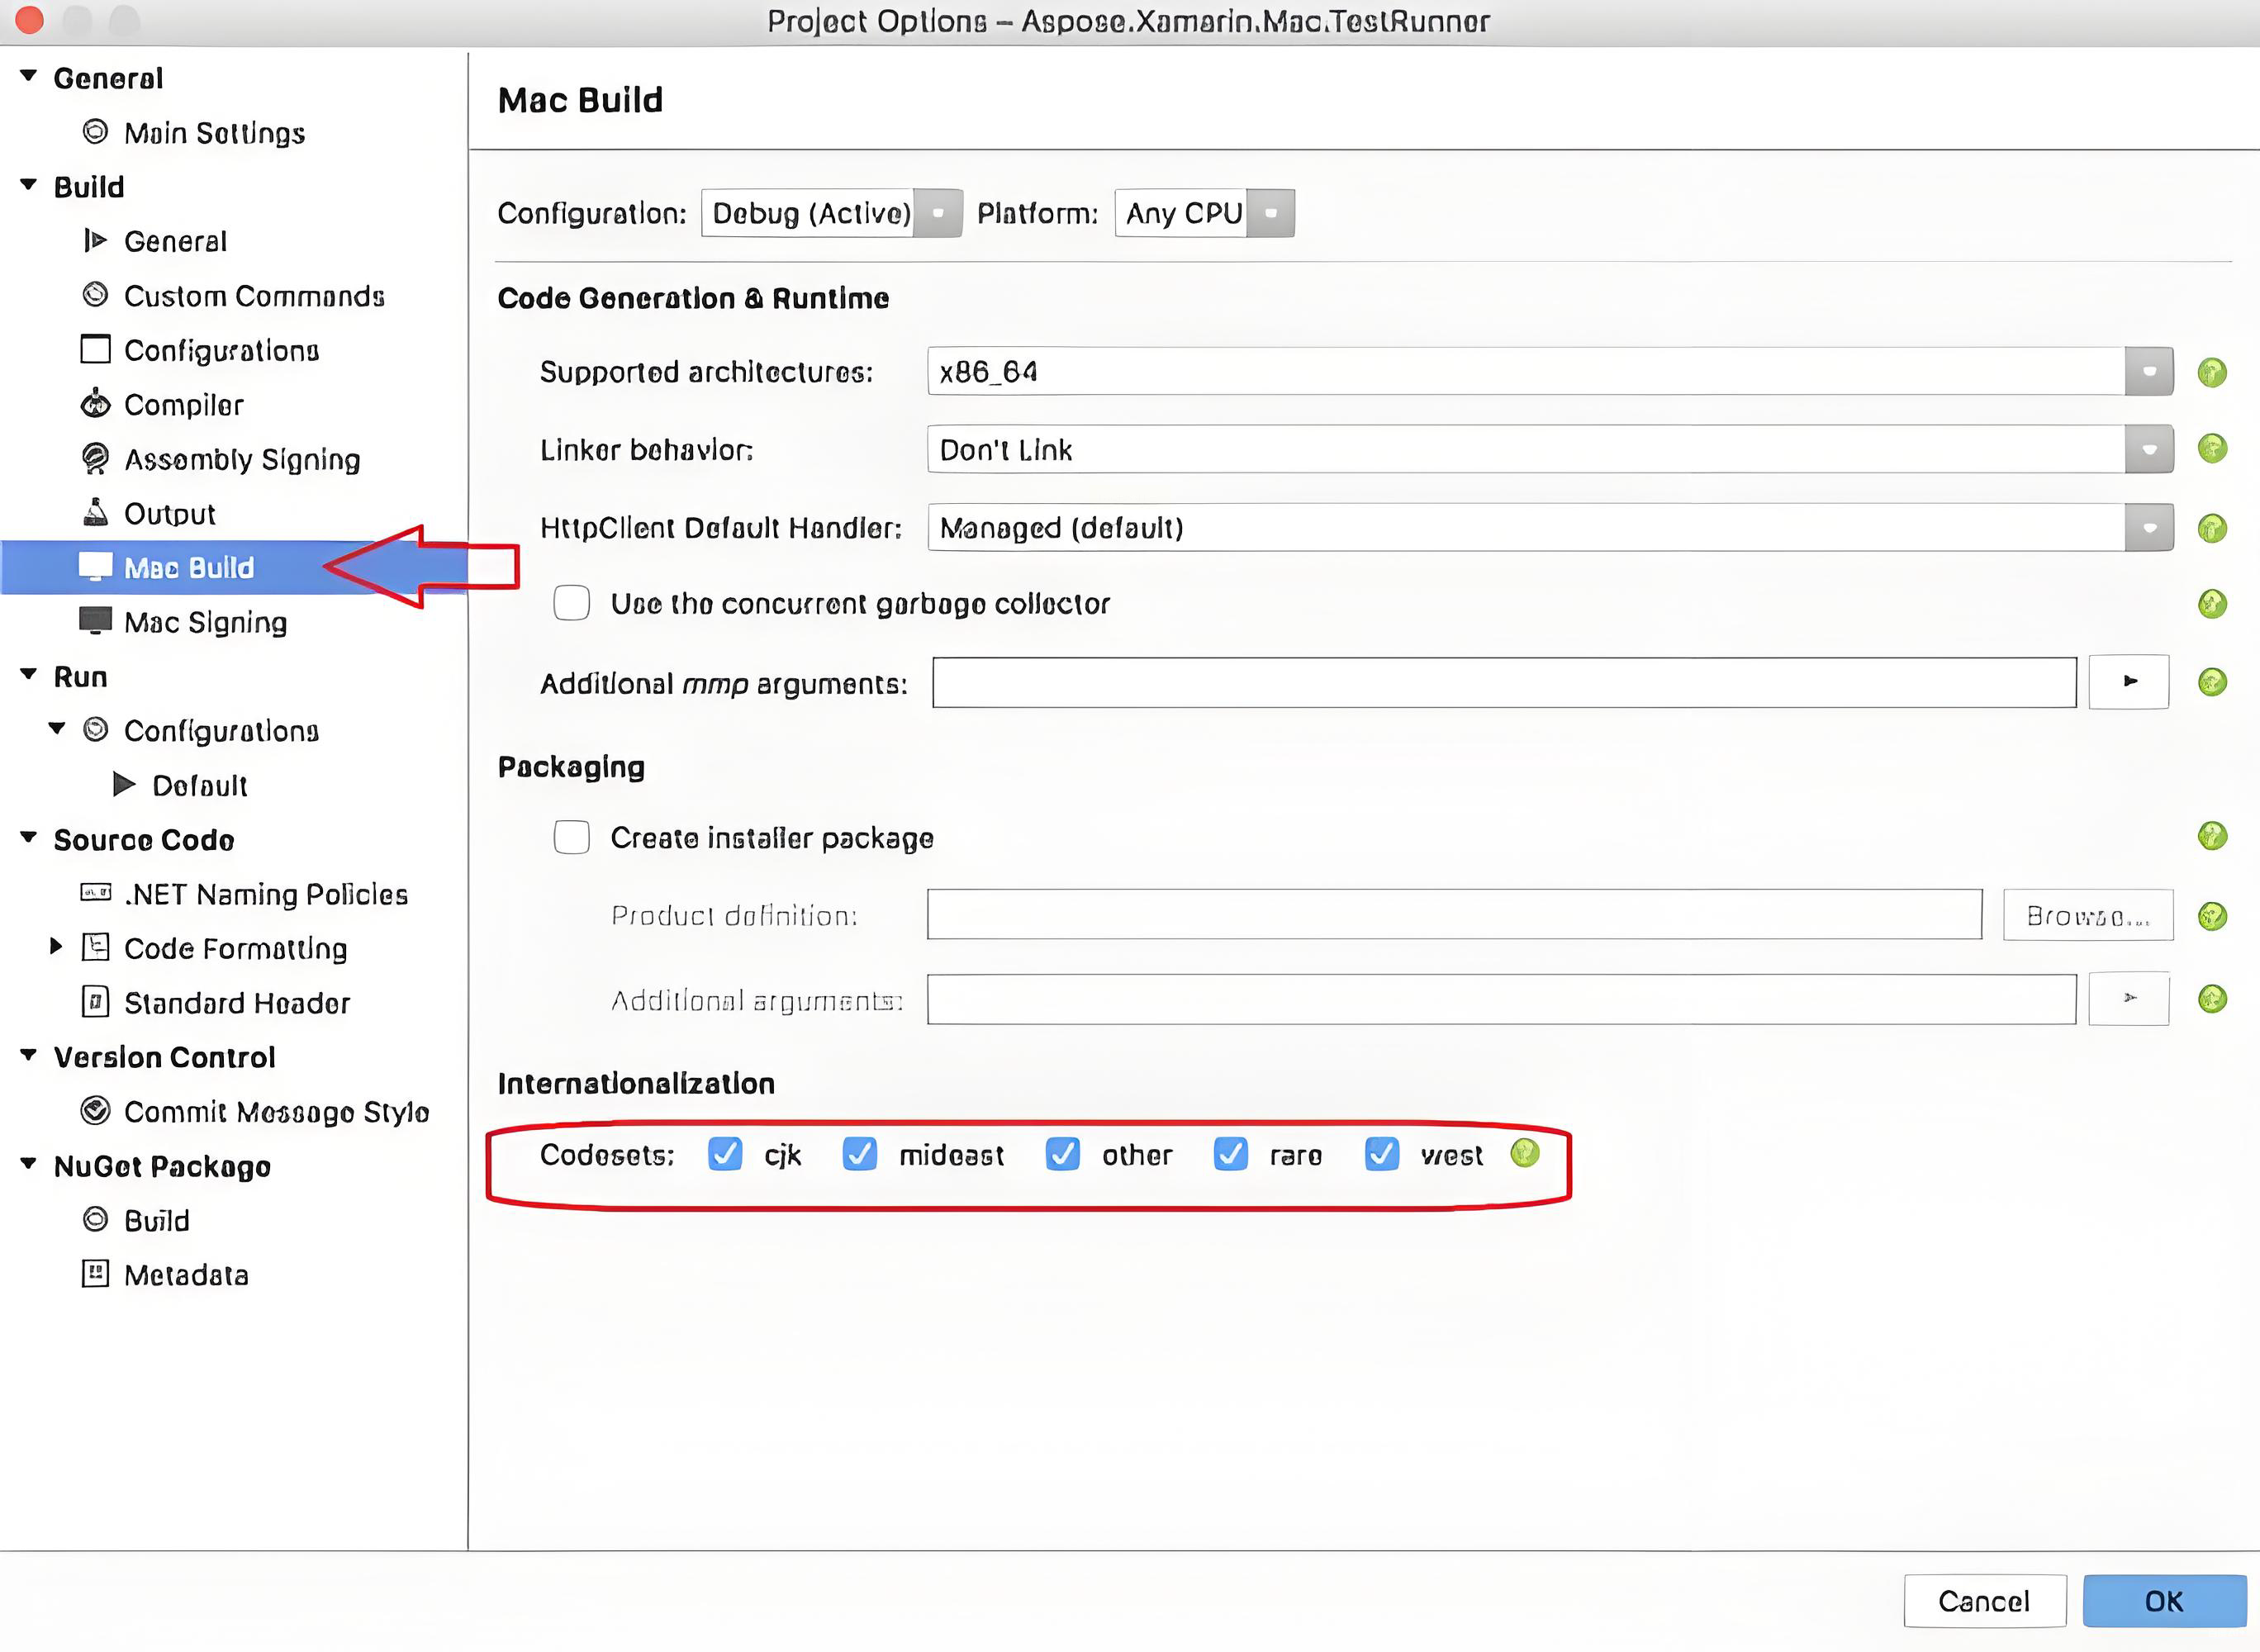Enable the concurrent garbage collector checkbox
This screenshot has width=2260, height=1652.
click(571, 603)
